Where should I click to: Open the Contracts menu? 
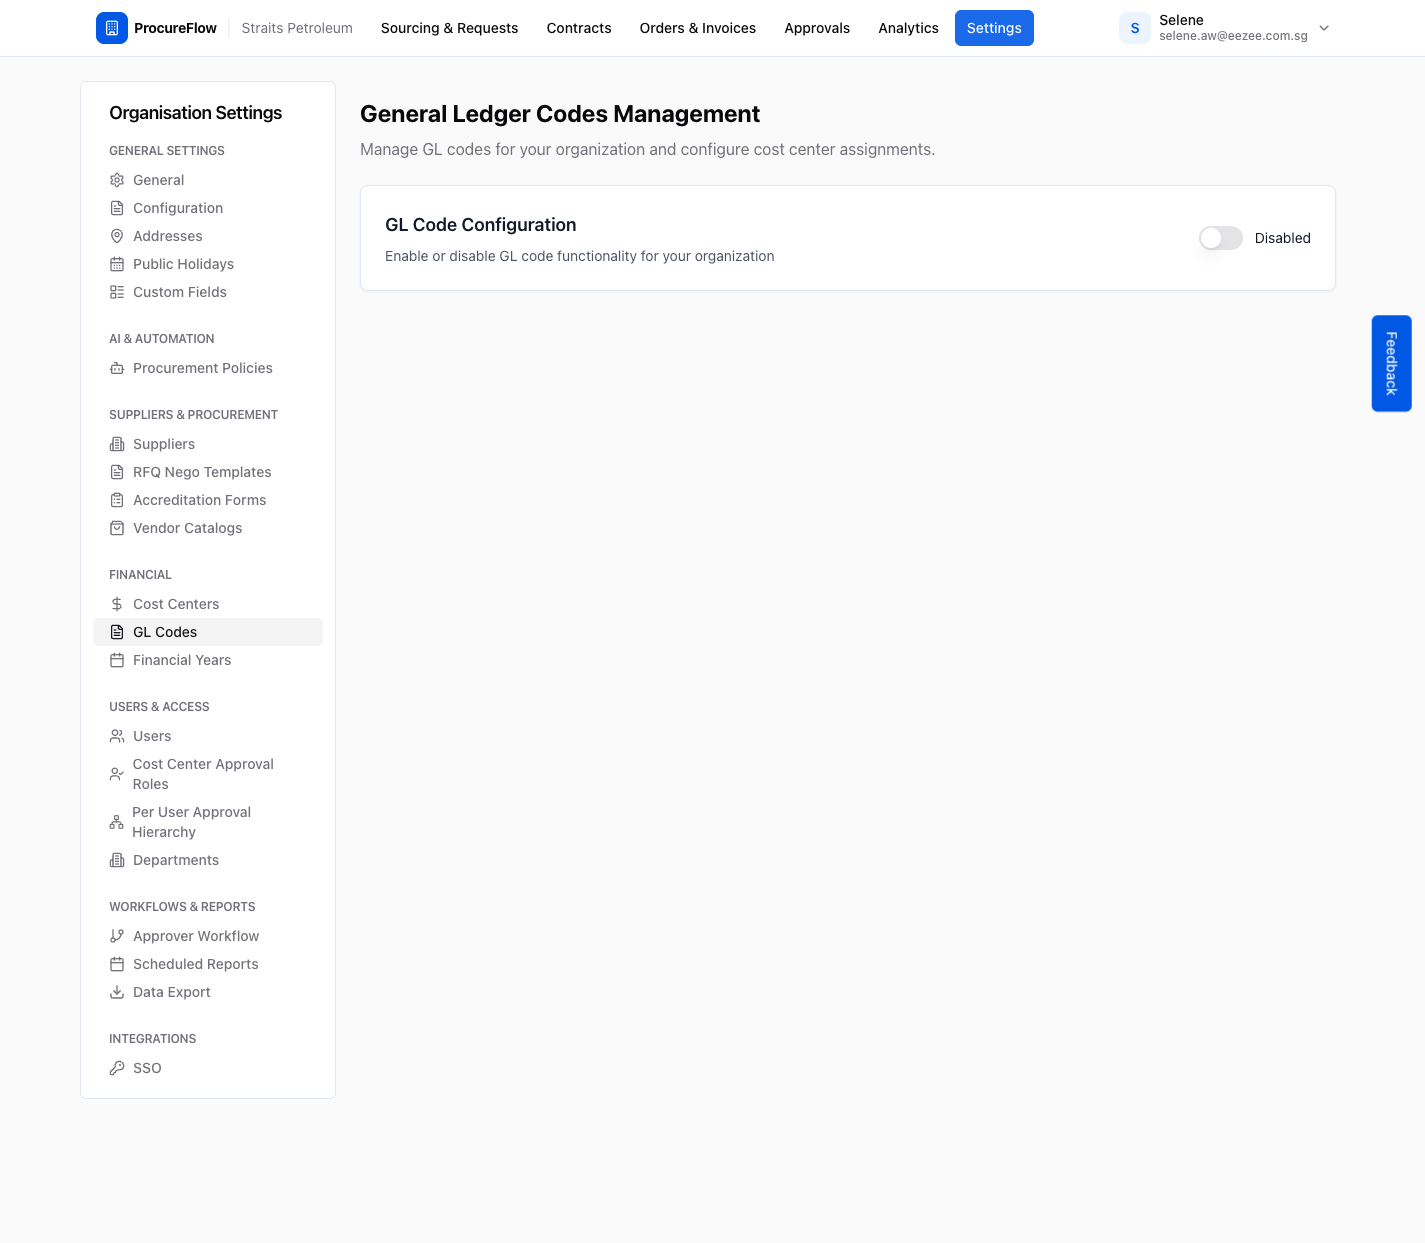[579, 28]
